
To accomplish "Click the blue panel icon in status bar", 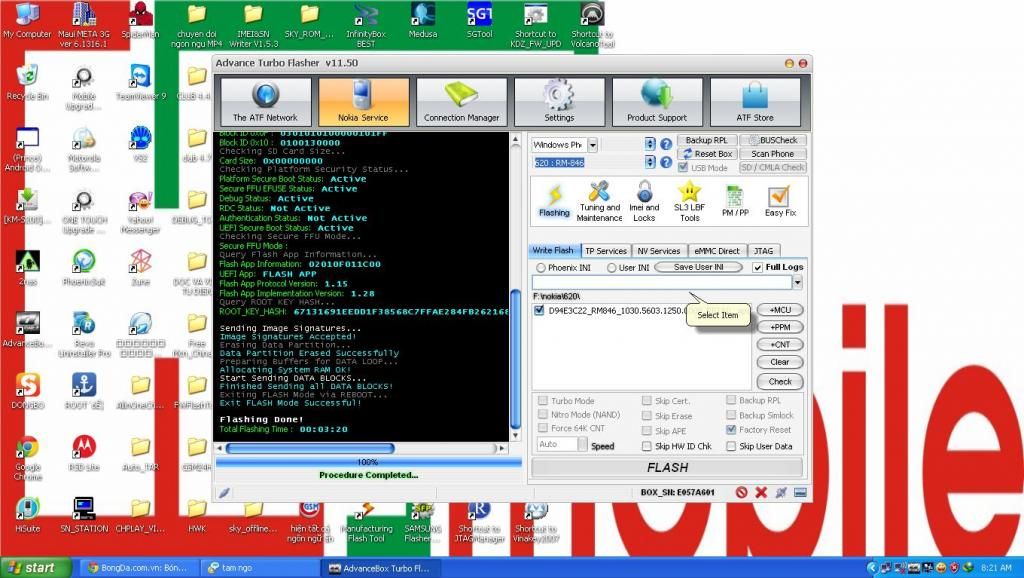I will point(800,492).
